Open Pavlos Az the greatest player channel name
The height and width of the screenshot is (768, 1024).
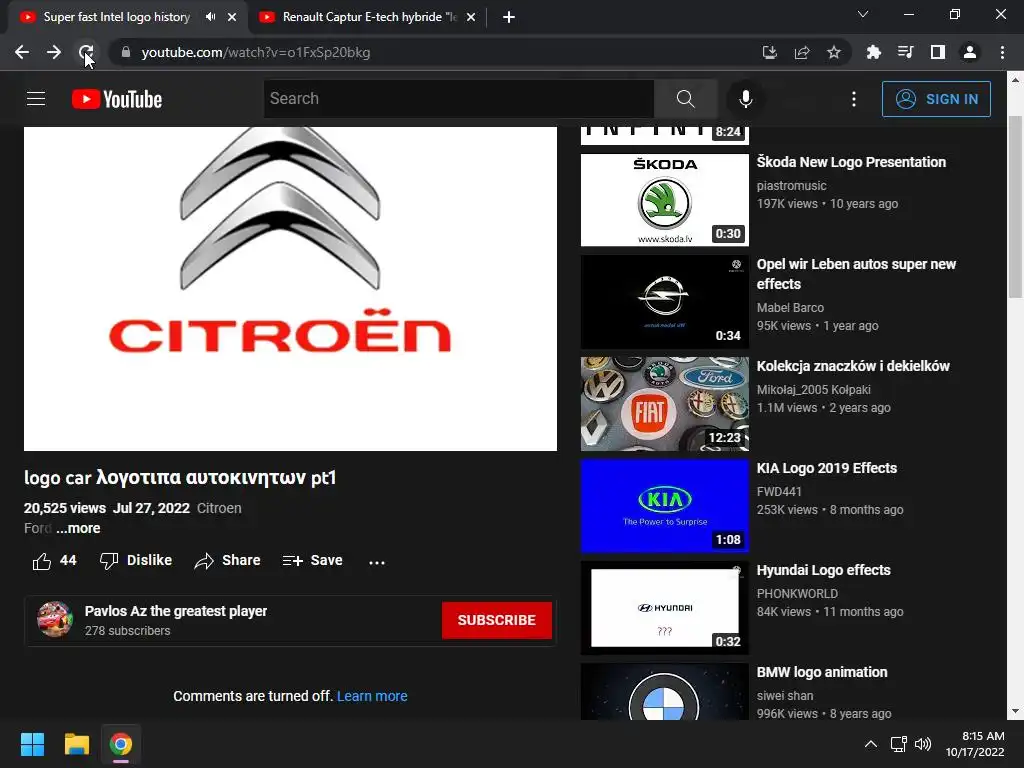(x=176, y=611)
